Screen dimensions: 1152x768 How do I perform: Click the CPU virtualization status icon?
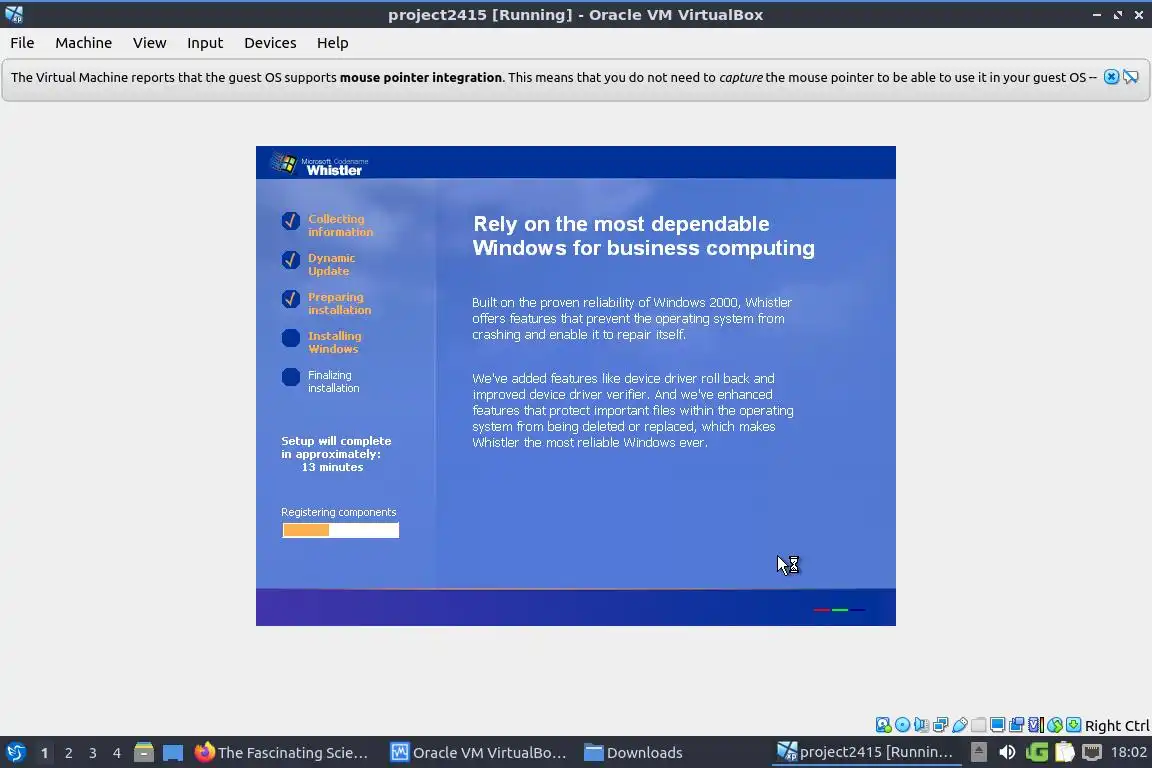click(x=1036, y=725)
